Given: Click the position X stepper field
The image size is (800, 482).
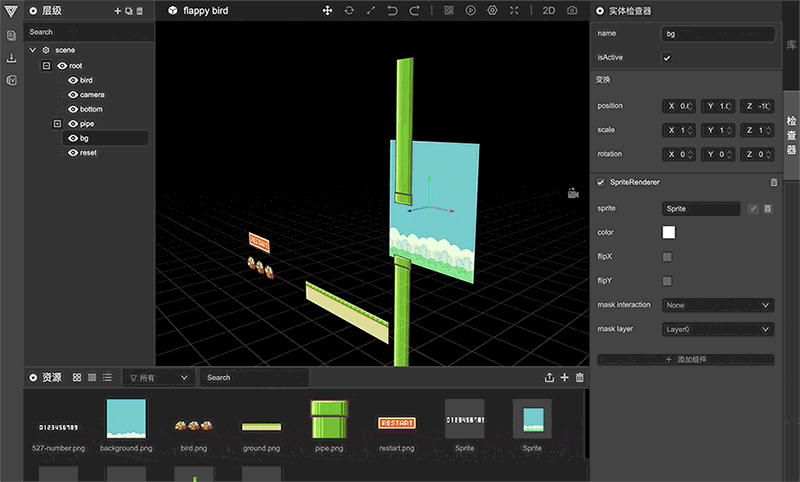Looking at the screenshot, I should (679, 106).
